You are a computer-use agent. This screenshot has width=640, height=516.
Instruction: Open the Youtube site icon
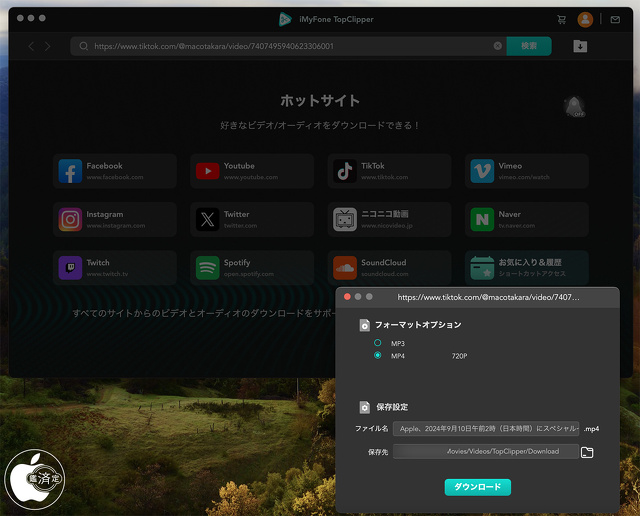pos(208,171)
